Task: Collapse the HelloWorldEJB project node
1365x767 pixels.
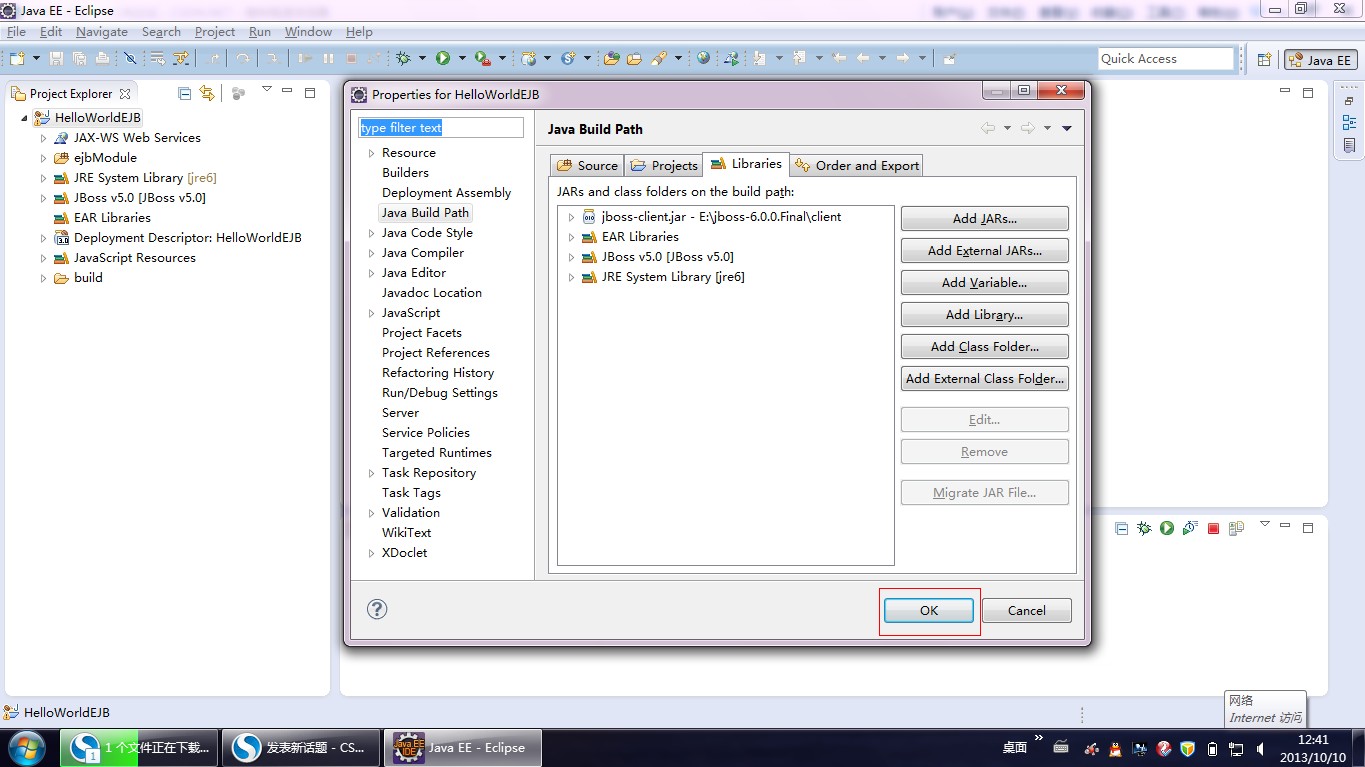Action: [x=24, y=118]
